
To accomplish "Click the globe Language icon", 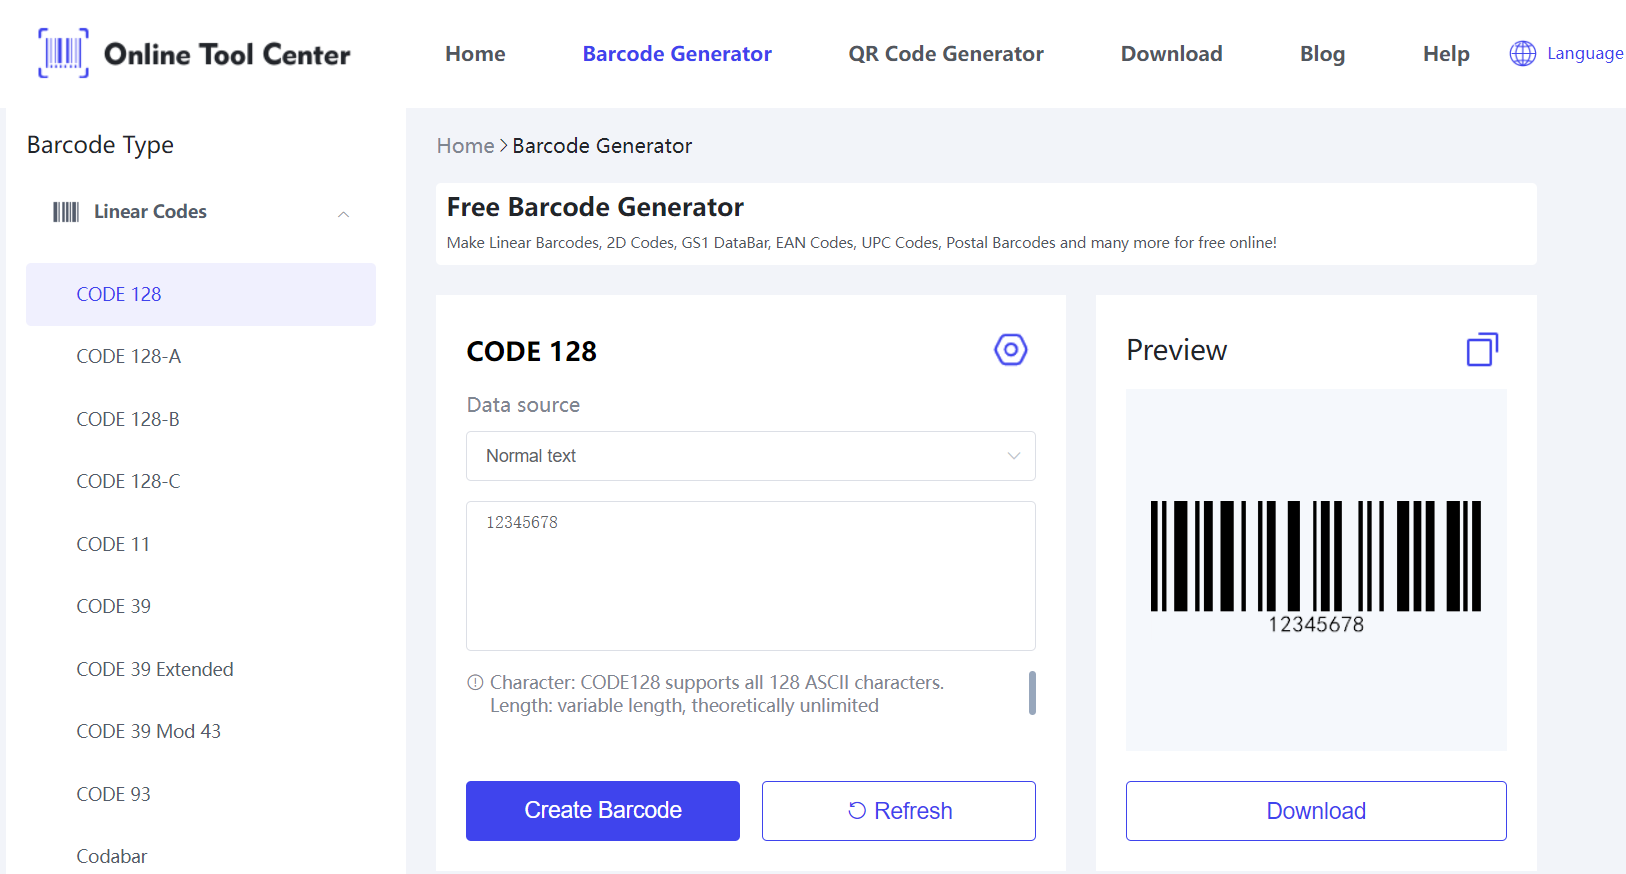I will tap(1522, 54).
